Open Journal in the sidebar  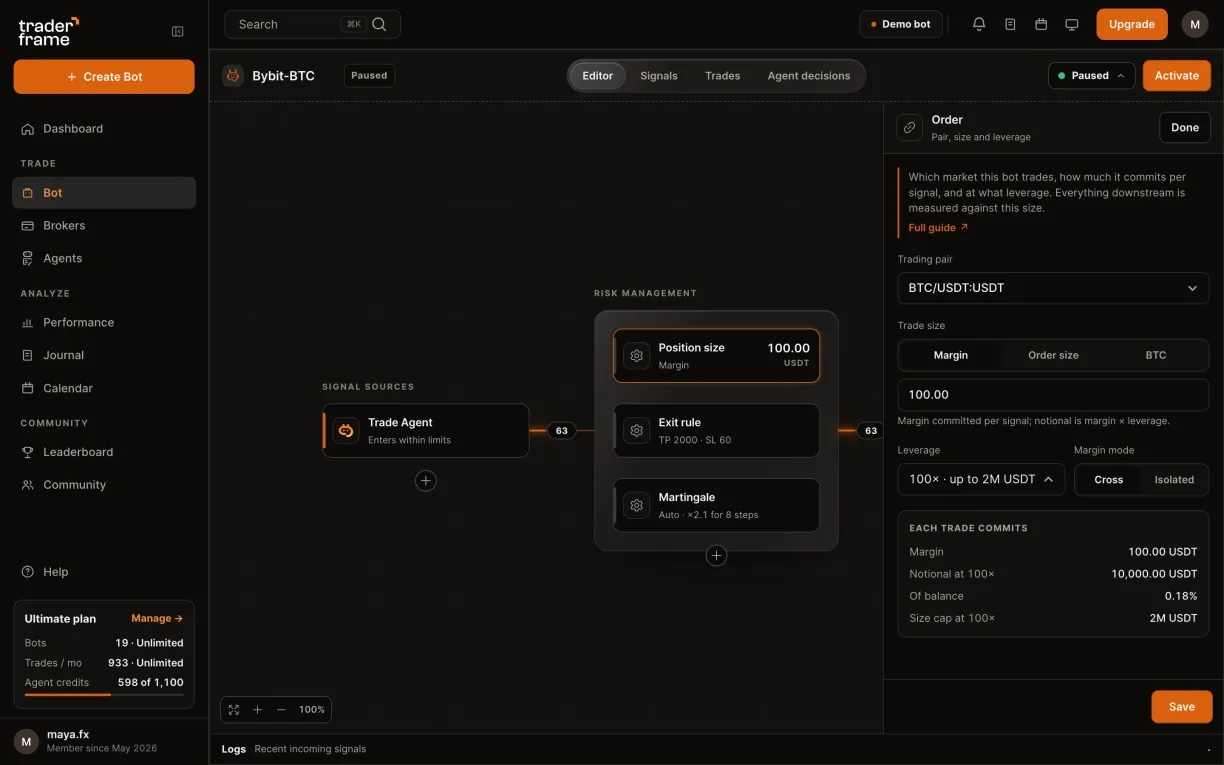pyautogui.click(x=104, y=355)
